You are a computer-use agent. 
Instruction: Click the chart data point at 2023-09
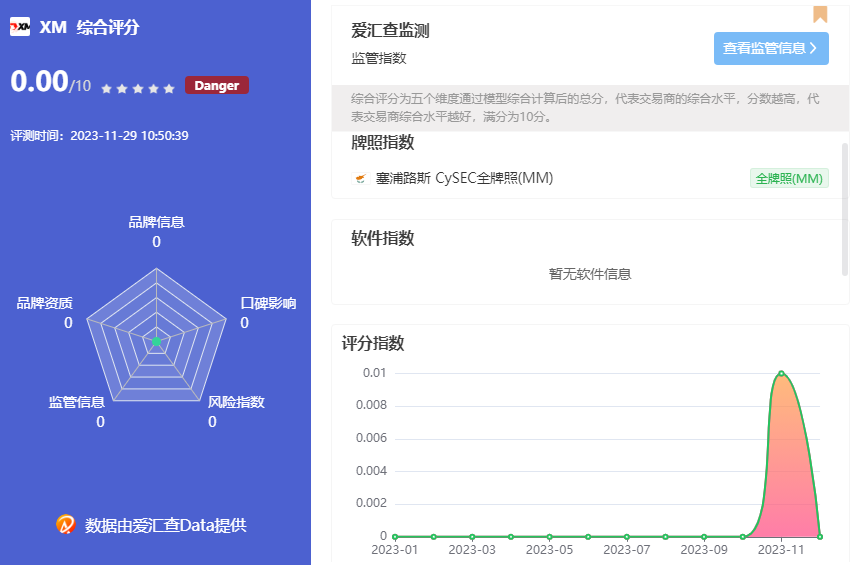point(704,537)
